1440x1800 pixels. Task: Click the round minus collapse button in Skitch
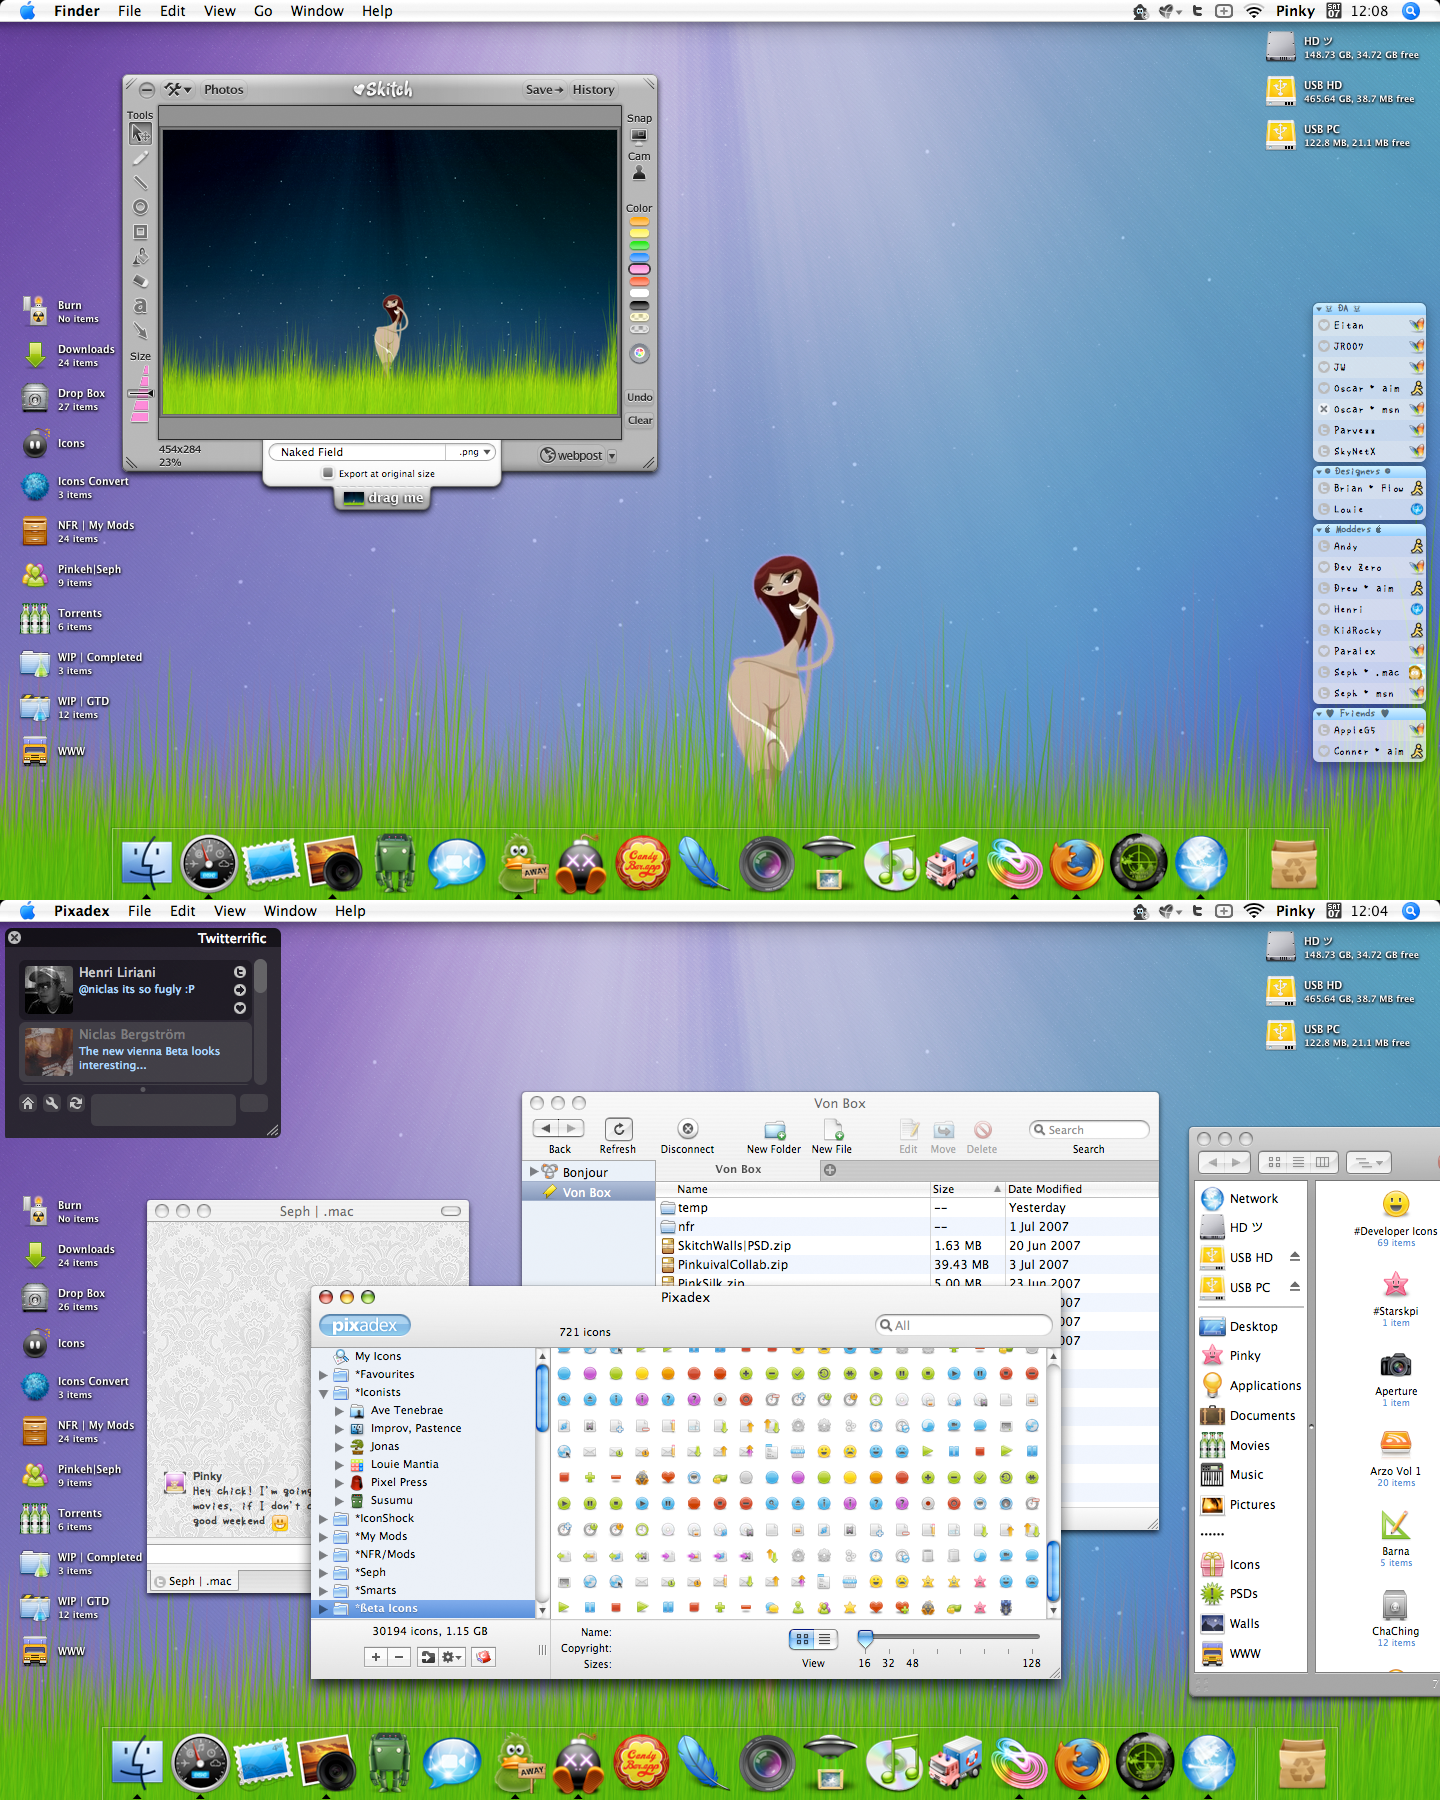pos(147,90)
